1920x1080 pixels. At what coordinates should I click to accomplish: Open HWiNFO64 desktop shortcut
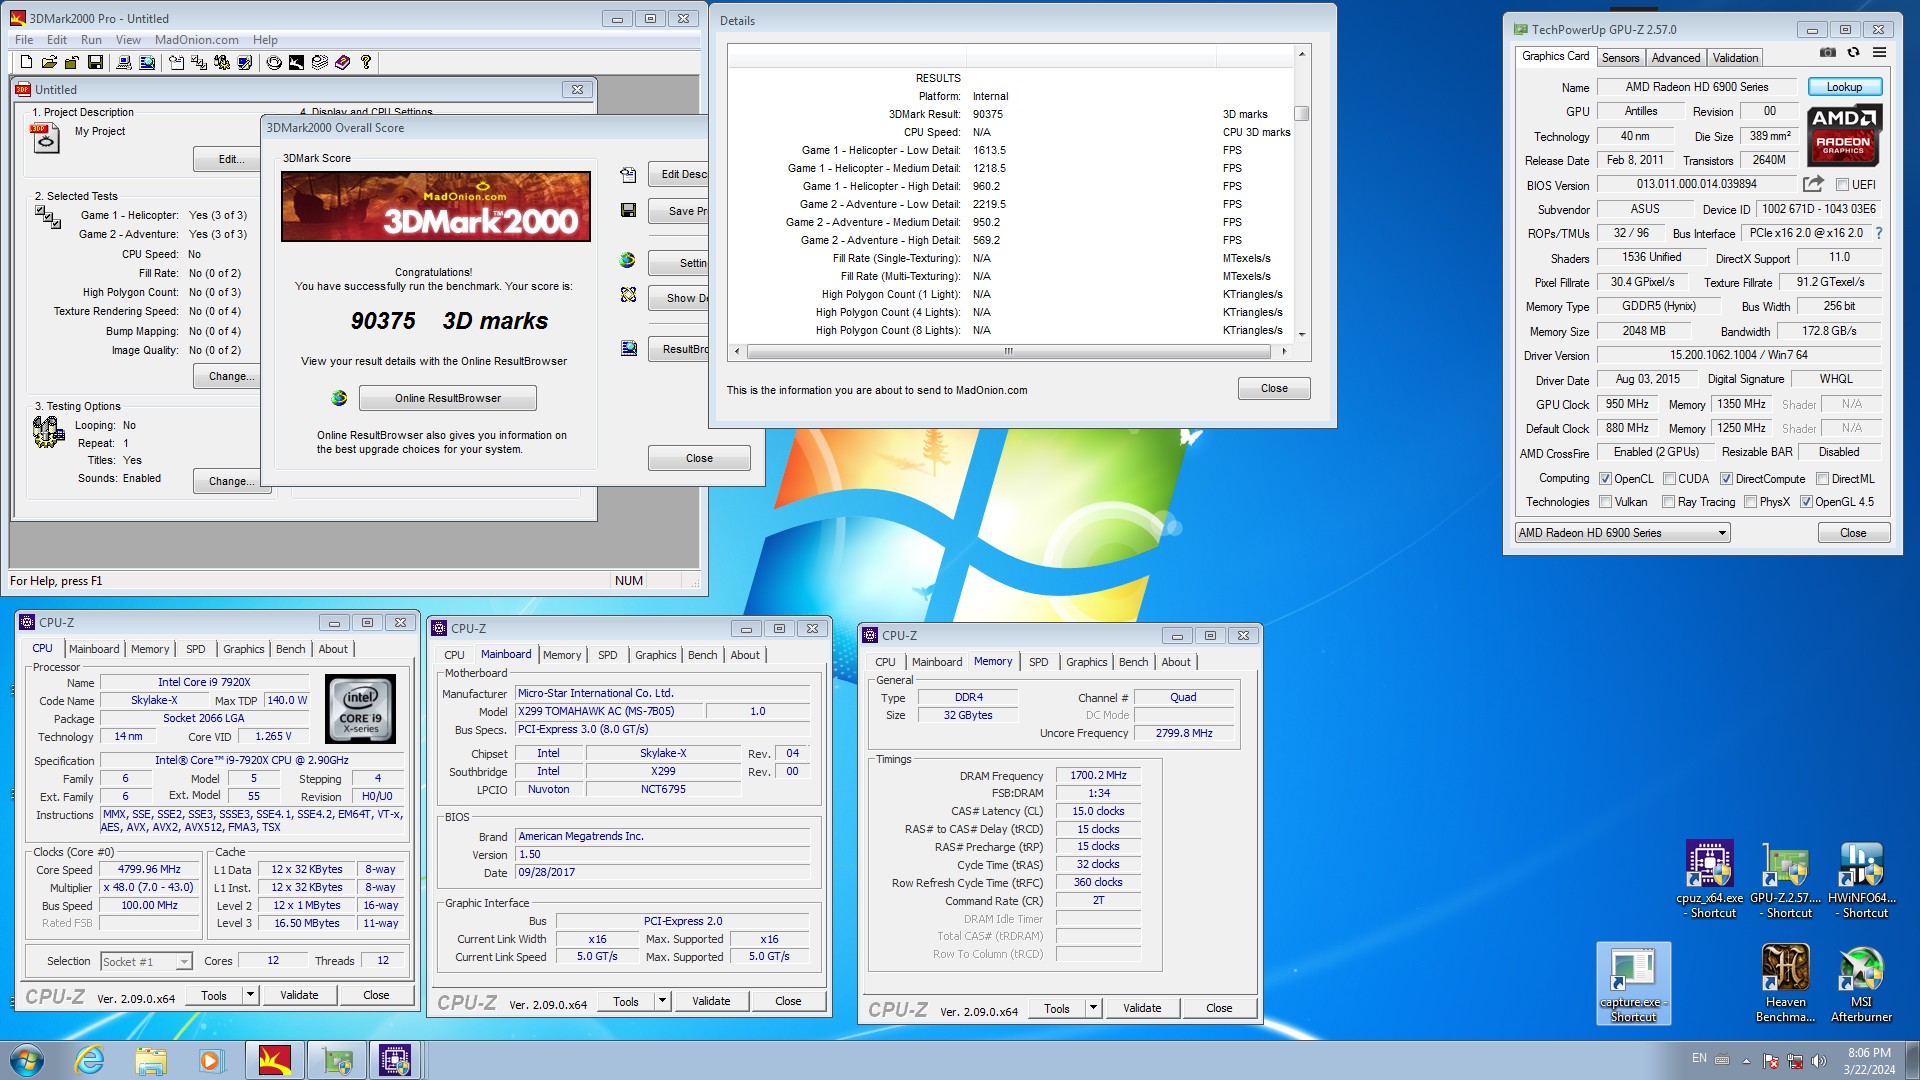click(1861, 878)
